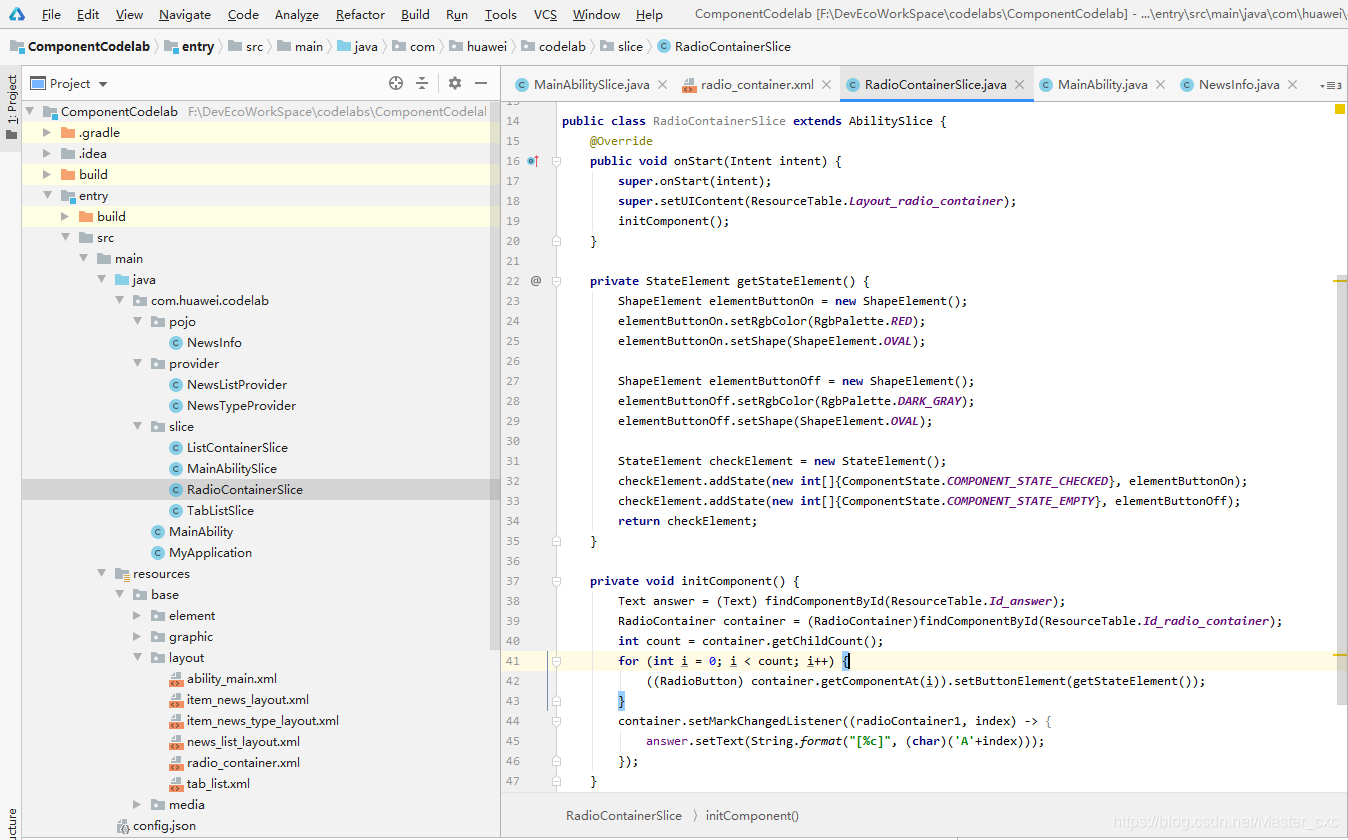1348x840 pixels.
Task: Expand the graphic resources folder
Action: (137, 636)
